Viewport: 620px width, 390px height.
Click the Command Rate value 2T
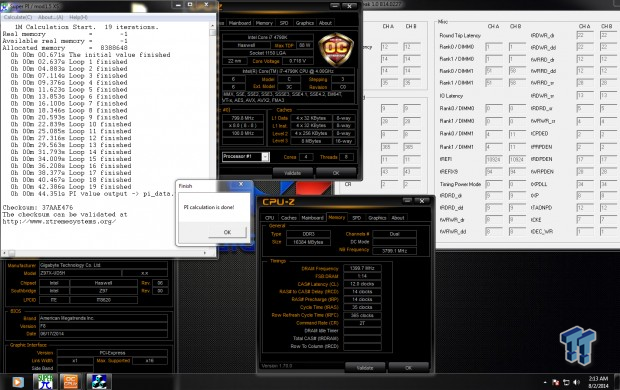[x=362, y=323]
